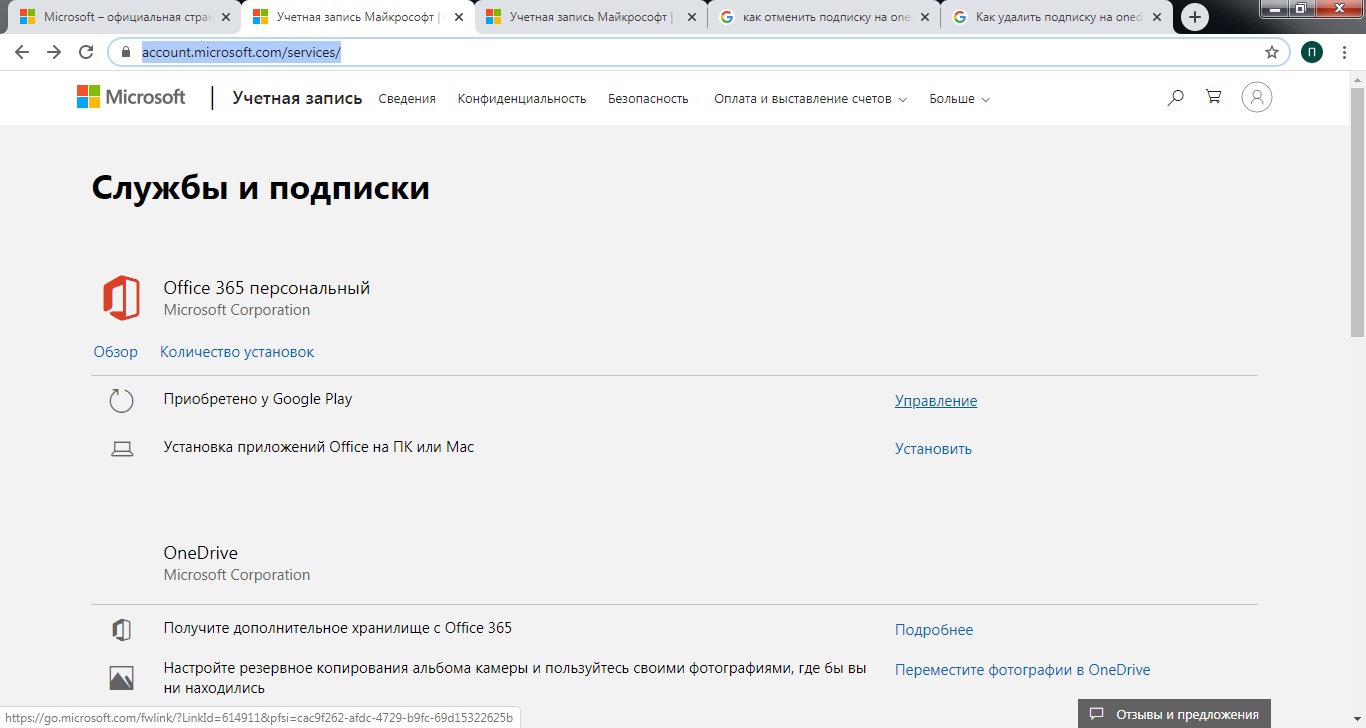
Task: Bookmark this page with star icon
Action: 1272,52
